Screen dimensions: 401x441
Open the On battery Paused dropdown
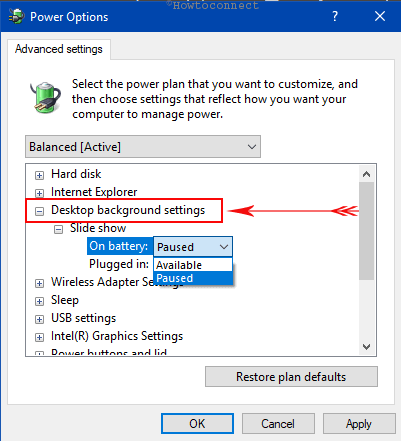point(193,247)
